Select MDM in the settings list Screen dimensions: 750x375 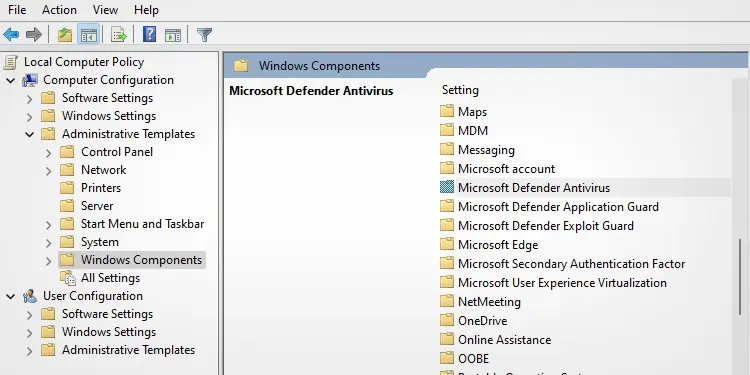[473, 131]
